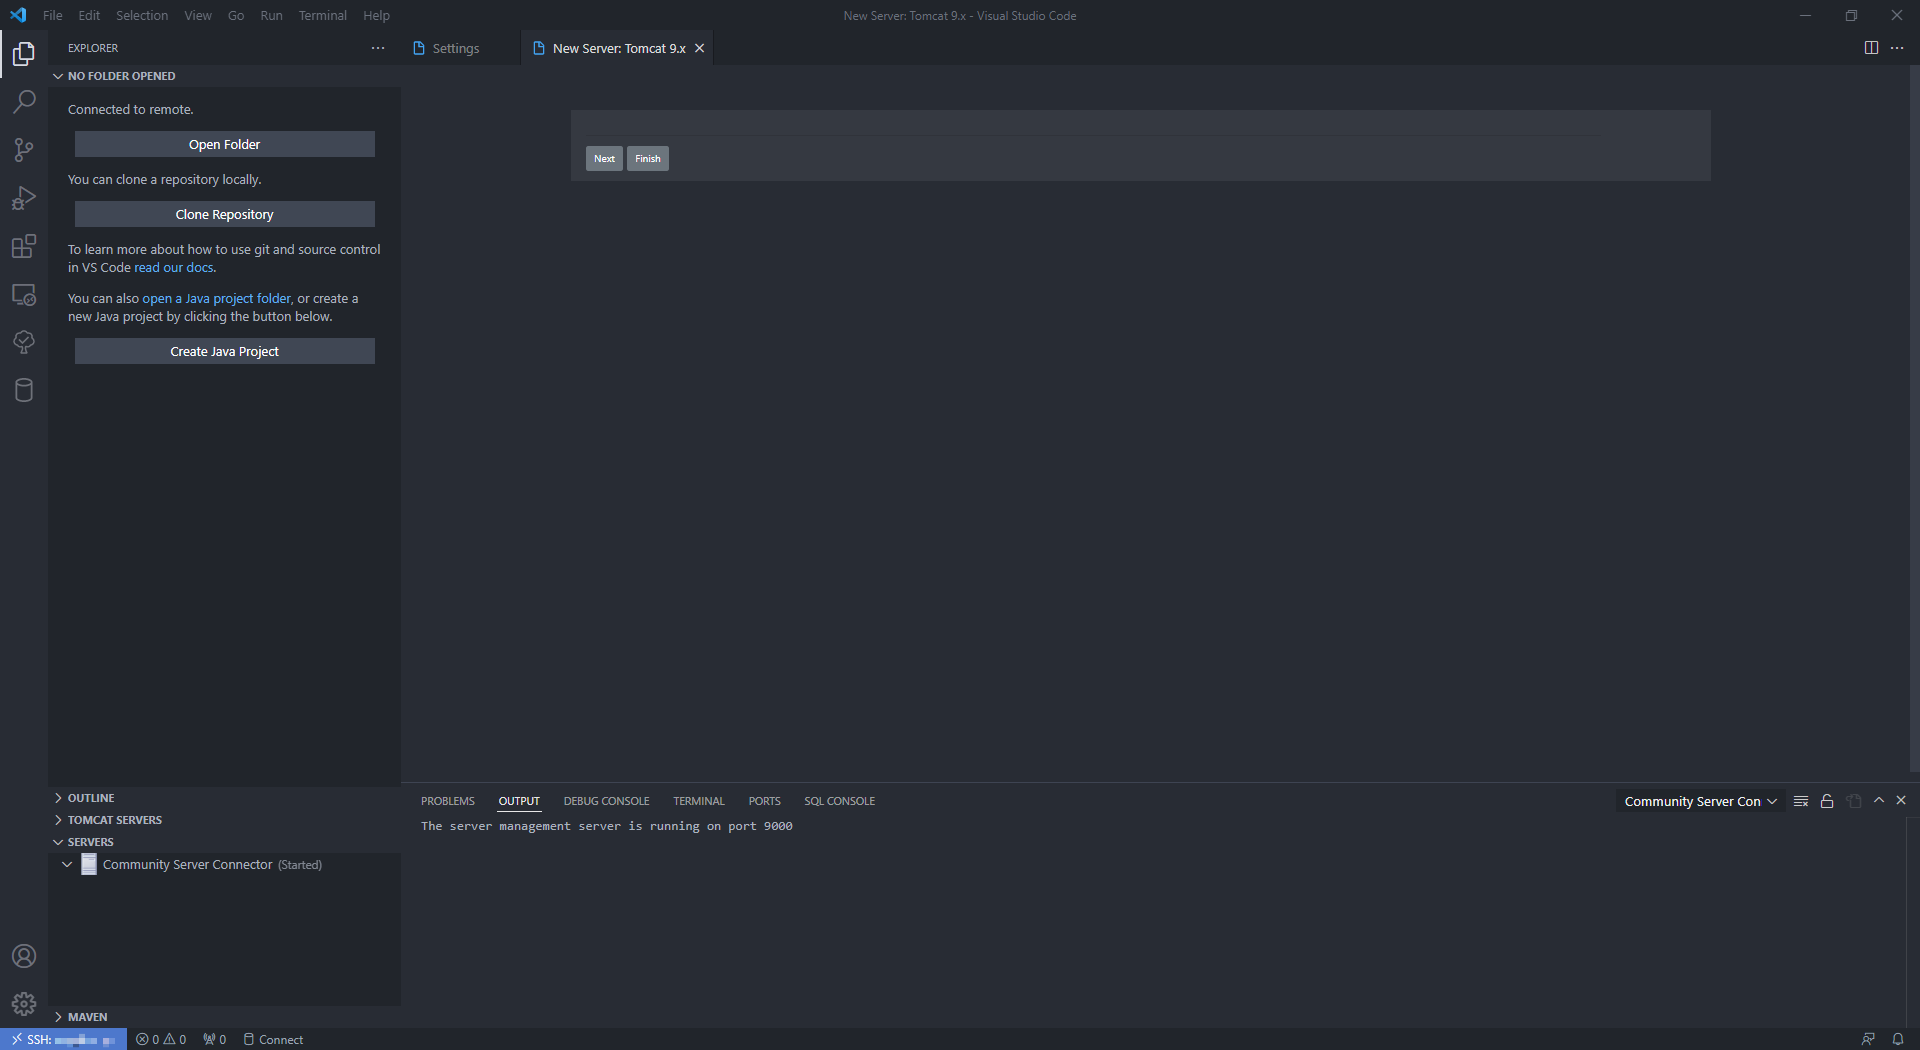Open editor More Actions ellipsis
Viewport: 1920px width, 1050px height.
pos(1897,48)
